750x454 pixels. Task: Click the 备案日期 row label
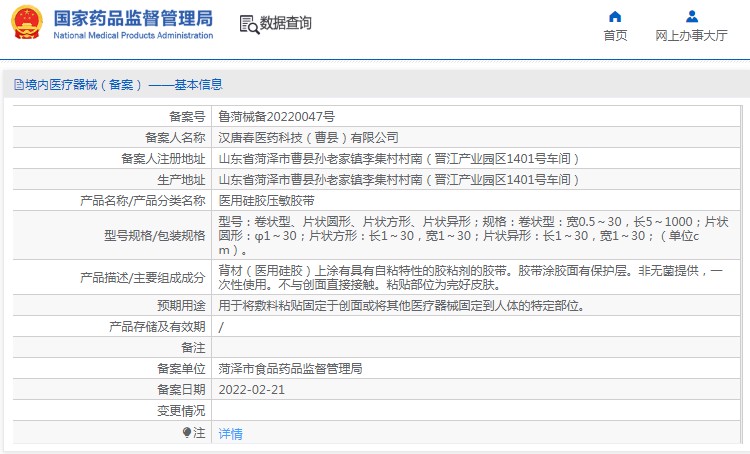coord(181,390)
